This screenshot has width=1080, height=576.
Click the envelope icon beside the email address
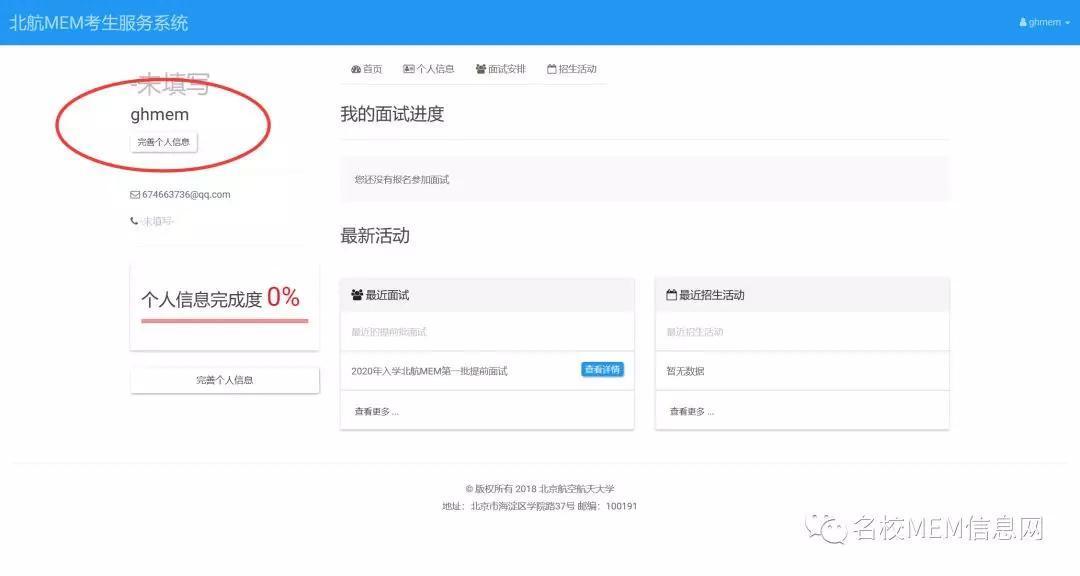click(134, 194)
